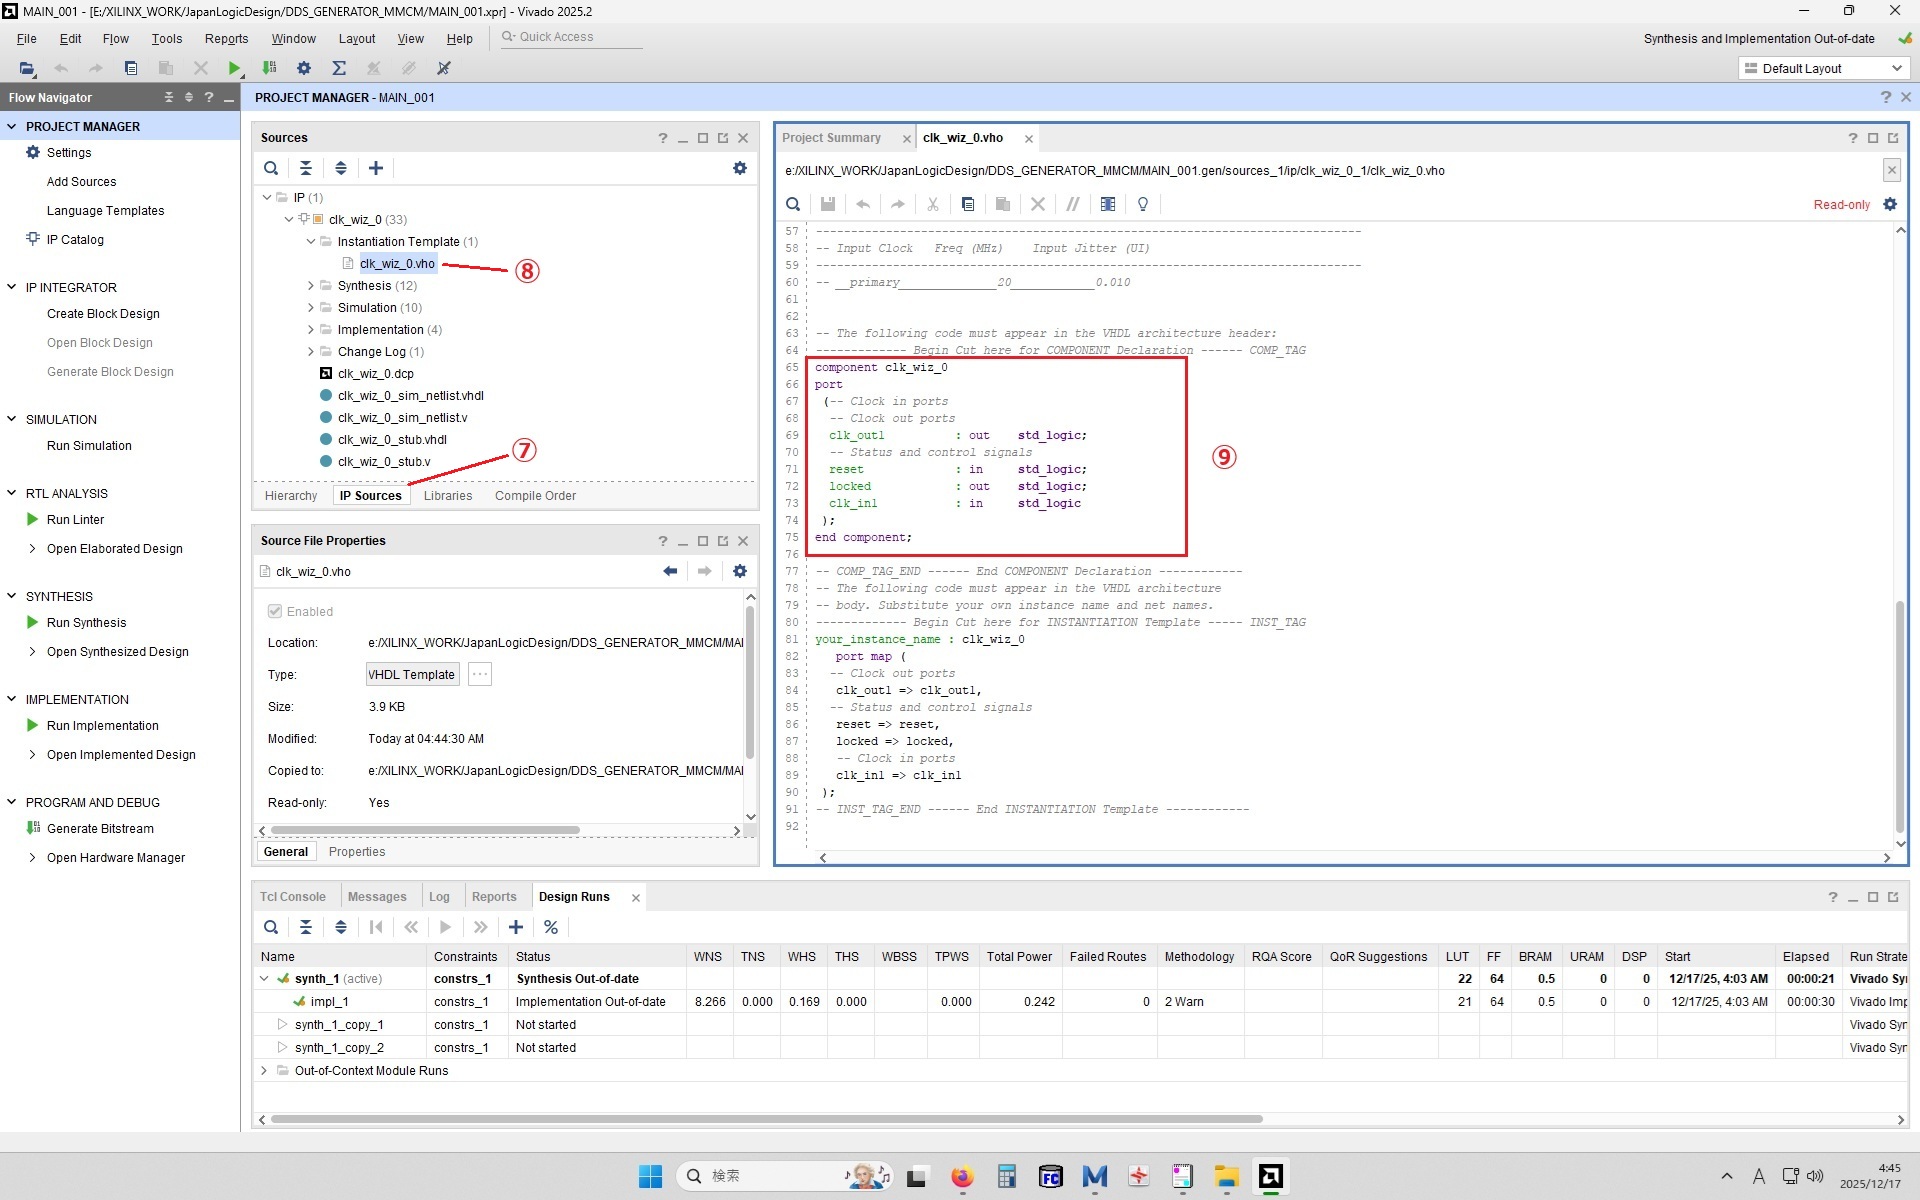This screenshot has height=1200, width=1920.
Task: Click the Sigma report toolbar icon
Action: tap(339, 68)
